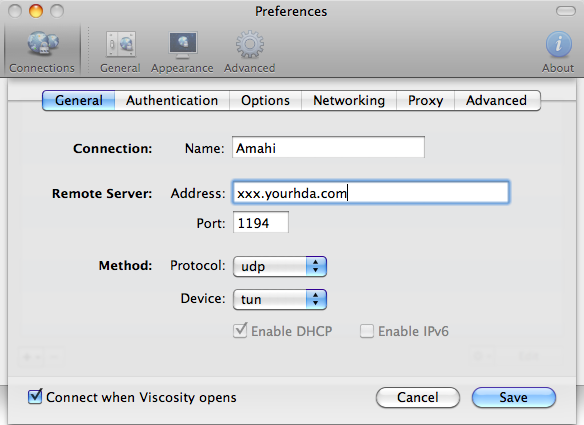Select the Options tab
Screen dimensions: 584x425
coord(265,101)
